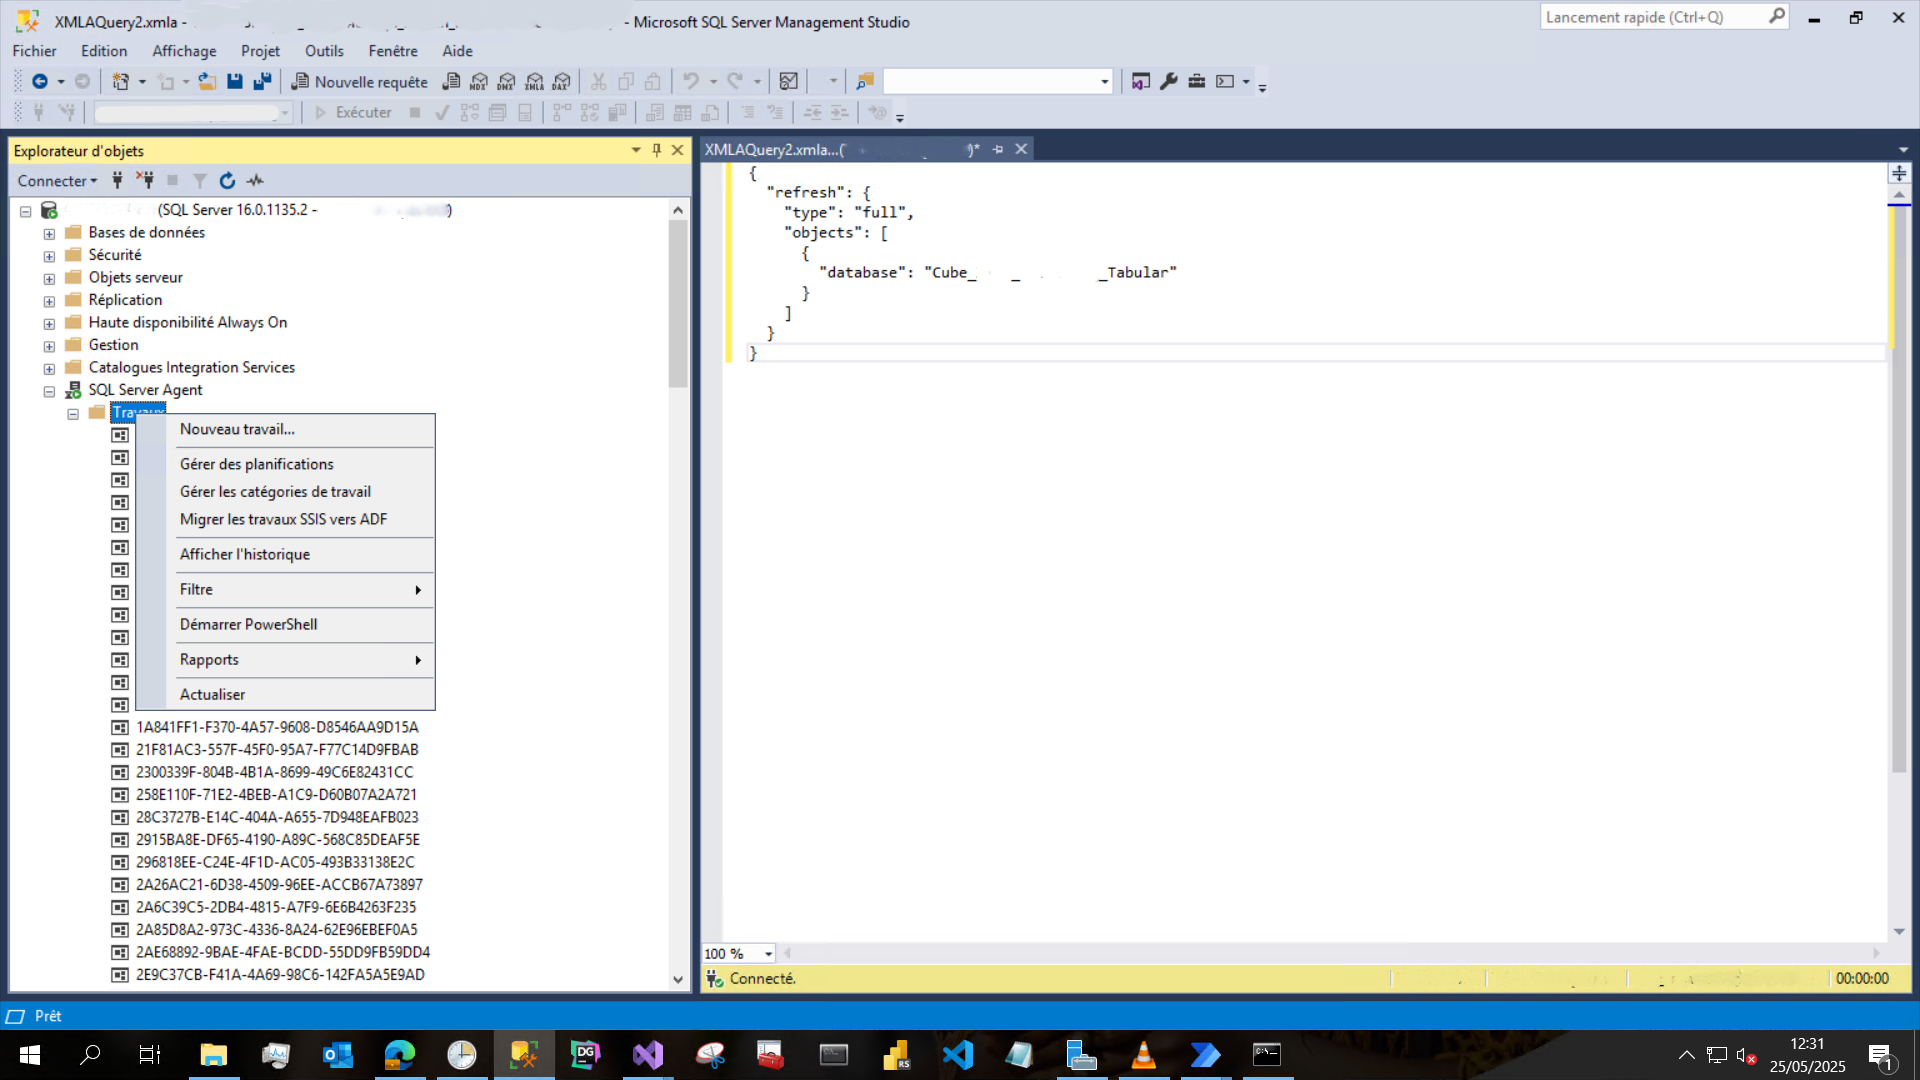Viewport: 1920px width, 1080px height.
Task: Select job 1A841FF1-F370-4A57-9608-D8546AA9D15A
Action: coord(277,727)
